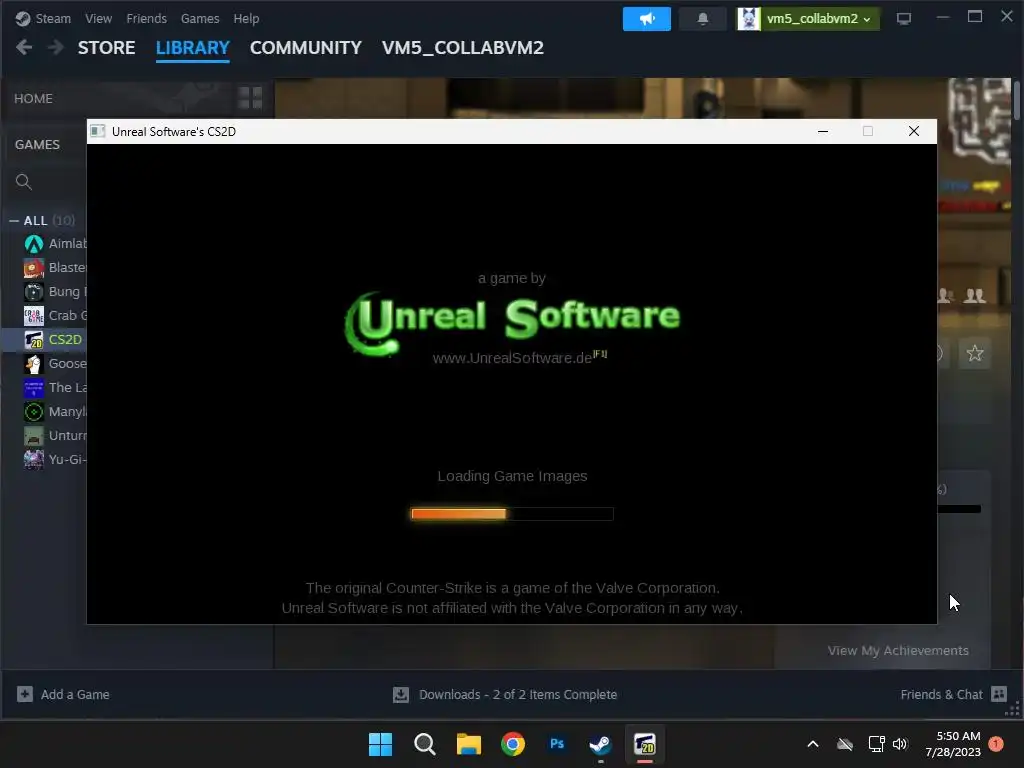The image size is (1024, 768).
Task: Open the notifications bell
Action: click(x=703, y=19)
